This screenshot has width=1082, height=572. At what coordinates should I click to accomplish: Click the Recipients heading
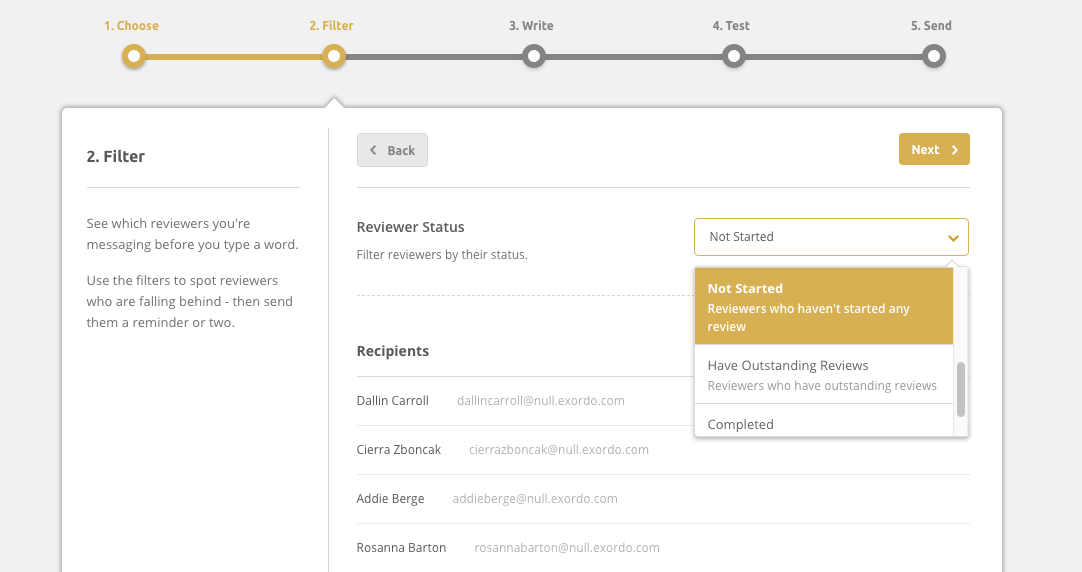393,351
